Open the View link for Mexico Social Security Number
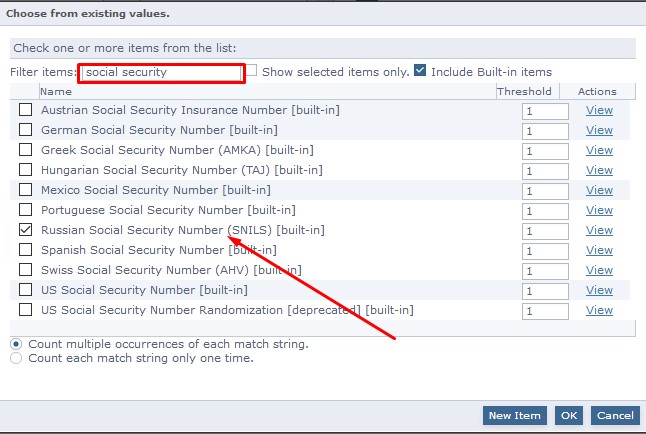Image resolution: width=646 pixels, height=434 pixels. (599, 190)
